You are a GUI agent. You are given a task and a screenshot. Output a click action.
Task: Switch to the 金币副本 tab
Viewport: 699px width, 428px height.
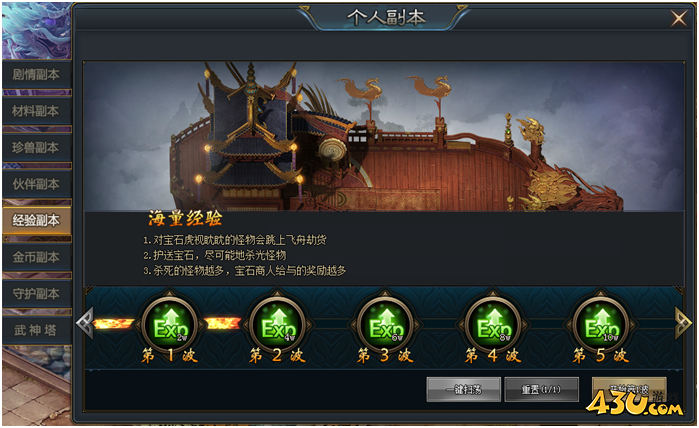pos(36,257)
